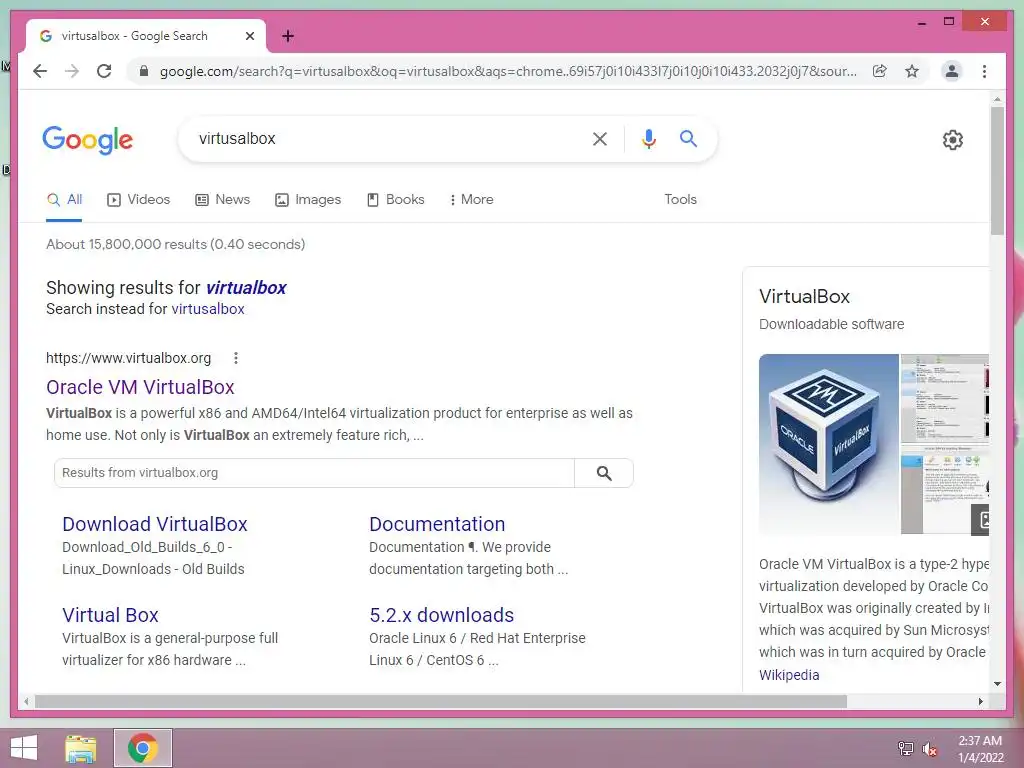This screenshot has width=1024, height=768.
Task: Open the Chrome profile avatar
Action: tap(952, 71)
